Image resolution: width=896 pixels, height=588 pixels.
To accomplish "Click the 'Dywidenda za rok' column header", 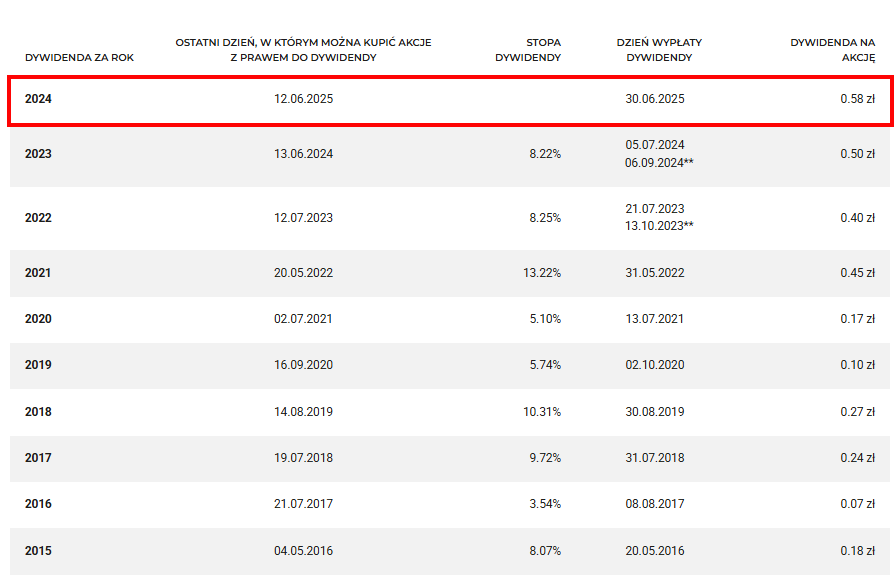I will pos(79,57).
